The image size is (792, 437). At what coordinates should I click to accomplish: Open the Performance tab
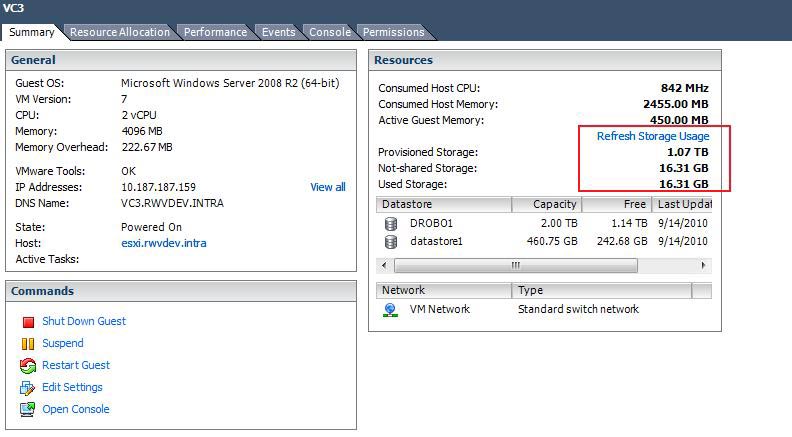pyautogui.click(x=215, y=32)
